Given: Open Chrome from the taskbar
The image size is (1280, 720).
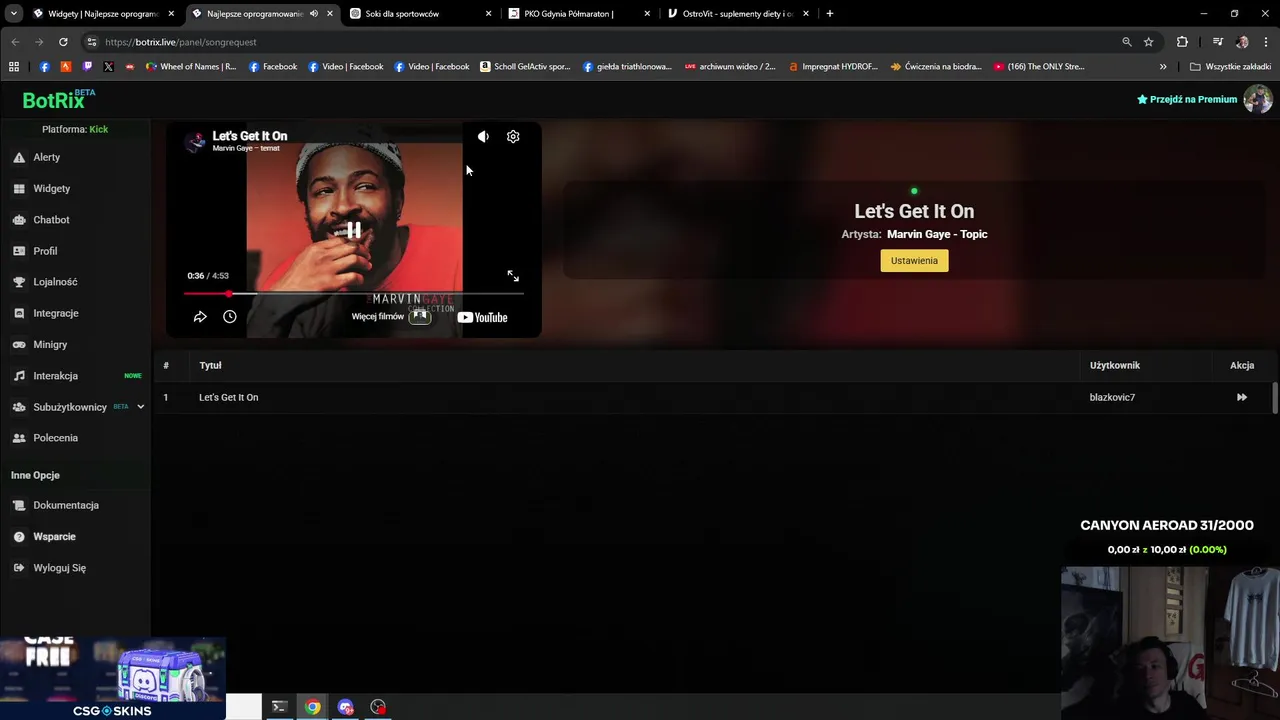Looking at the screenshot, I should [x=313, y=707].
